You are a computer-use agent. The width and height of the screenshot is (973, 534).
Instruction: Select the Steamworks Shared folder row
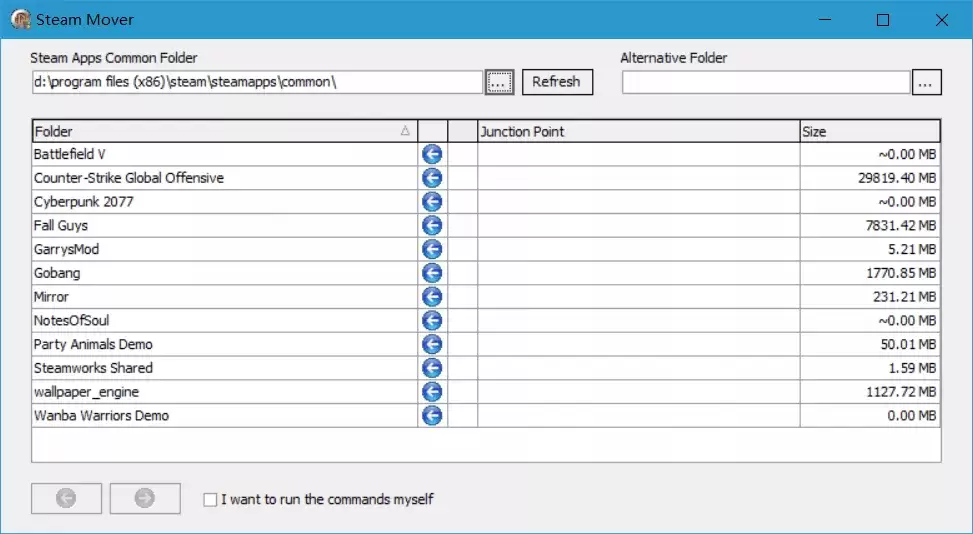486,368
